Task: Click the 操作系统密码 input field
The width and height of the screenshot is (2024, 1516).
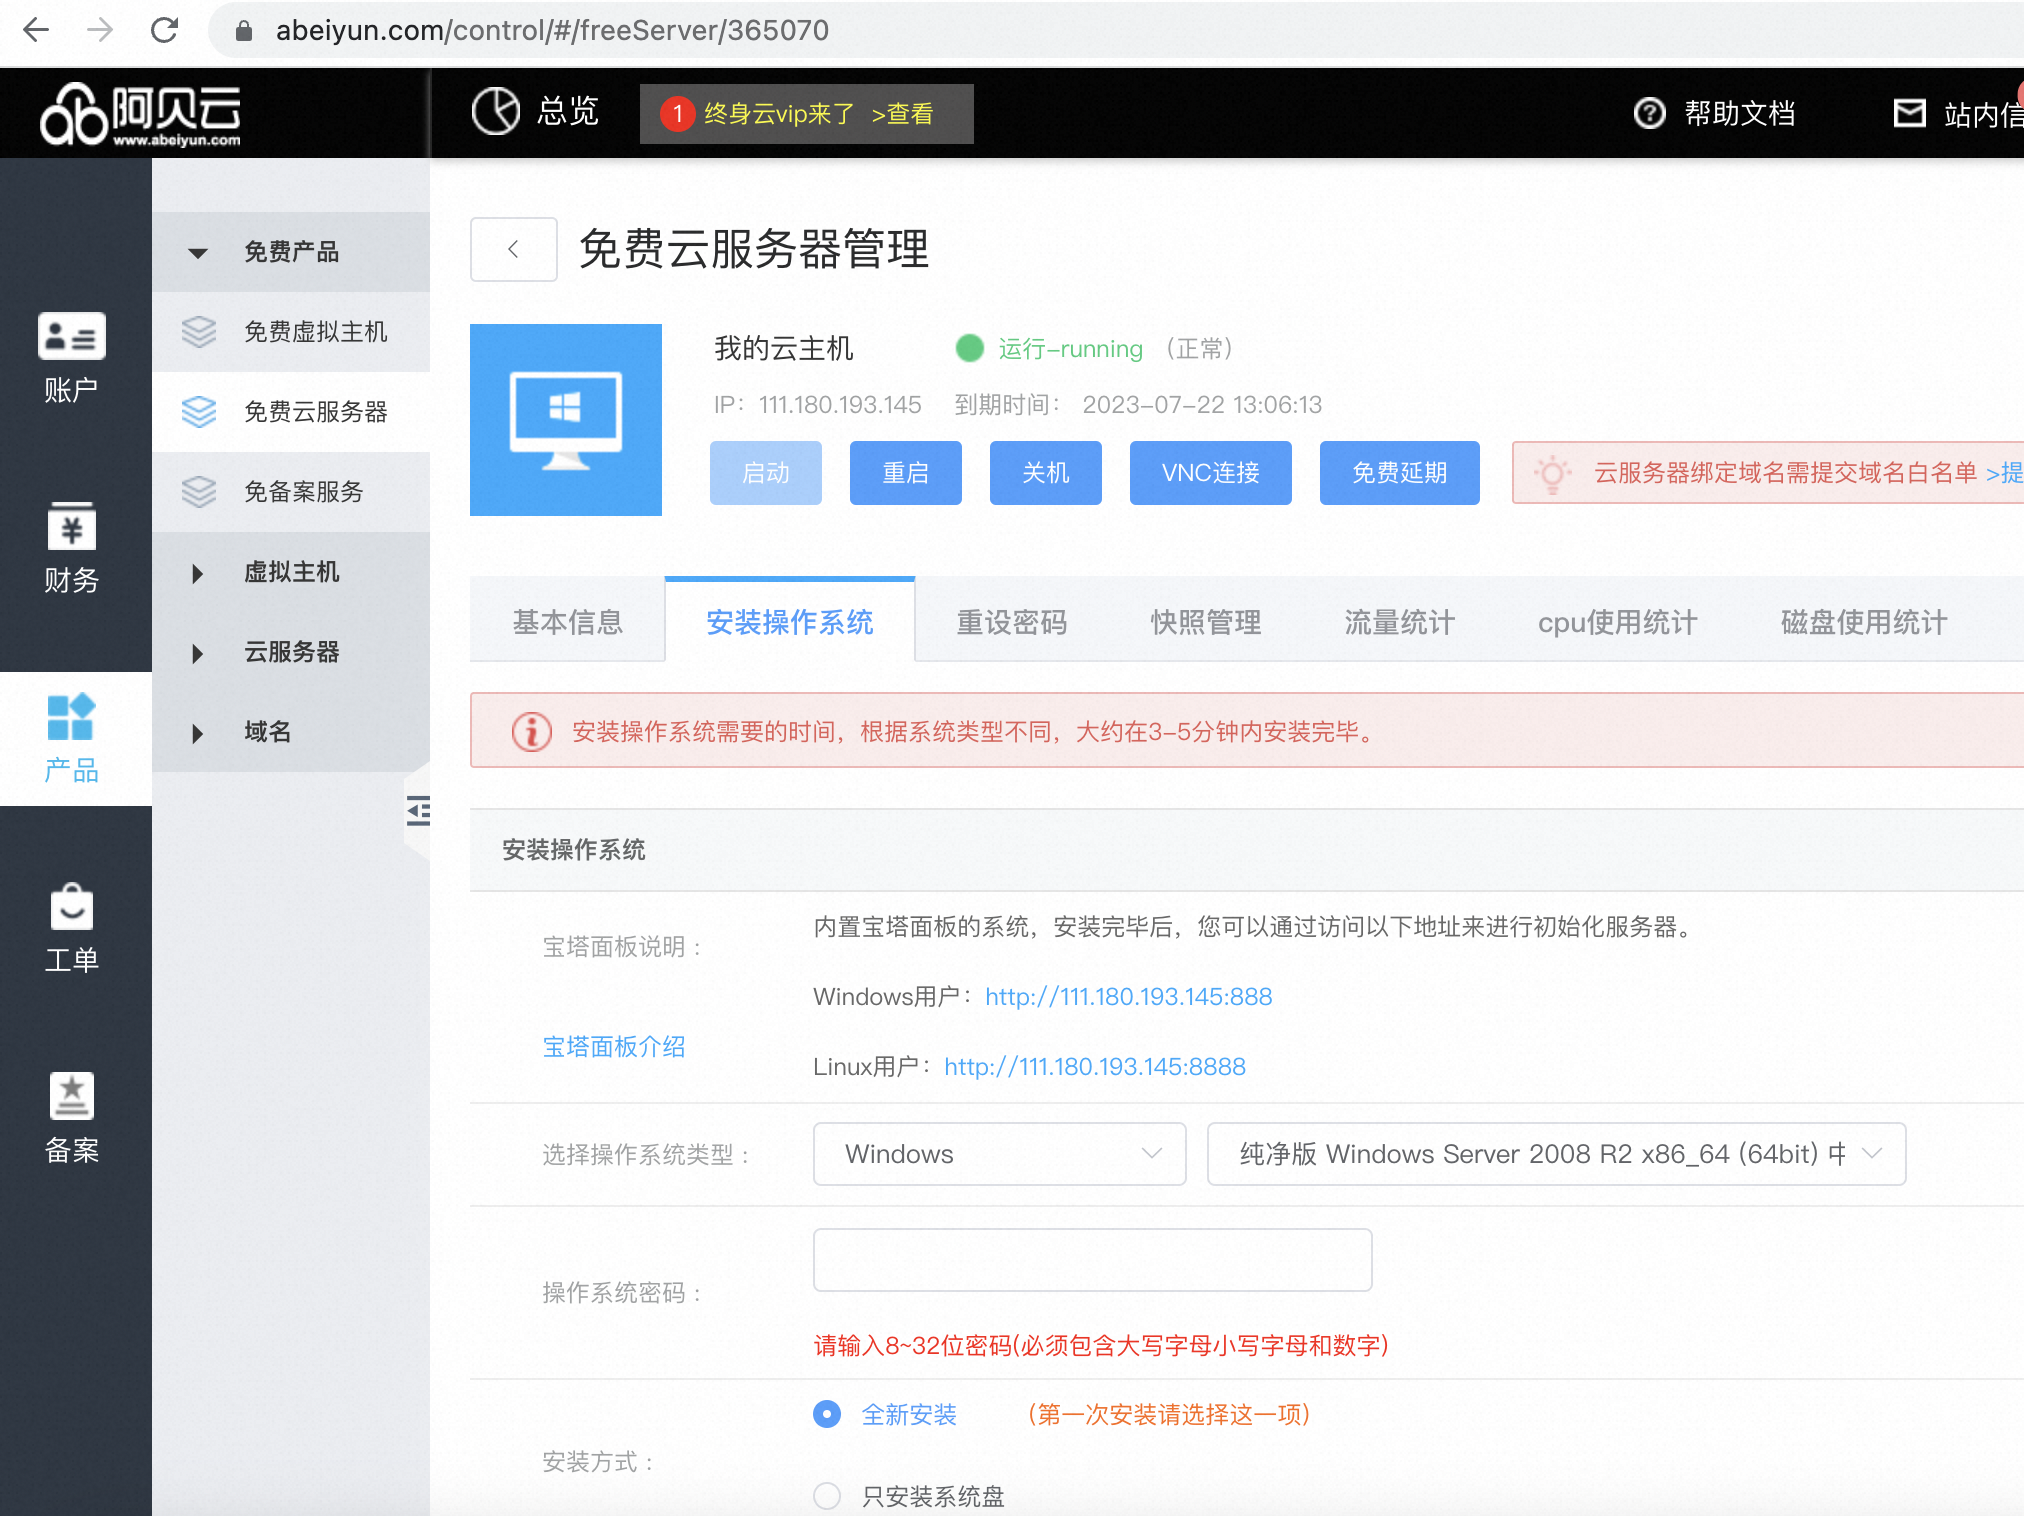Action: pyautogui.click(x=1092, y=1260)
